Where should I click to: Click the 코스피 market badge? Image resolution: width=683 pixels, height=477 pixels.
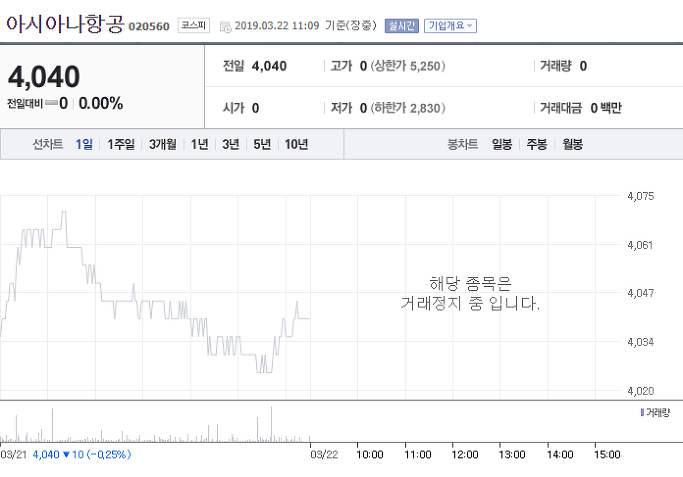coord(194,25)
